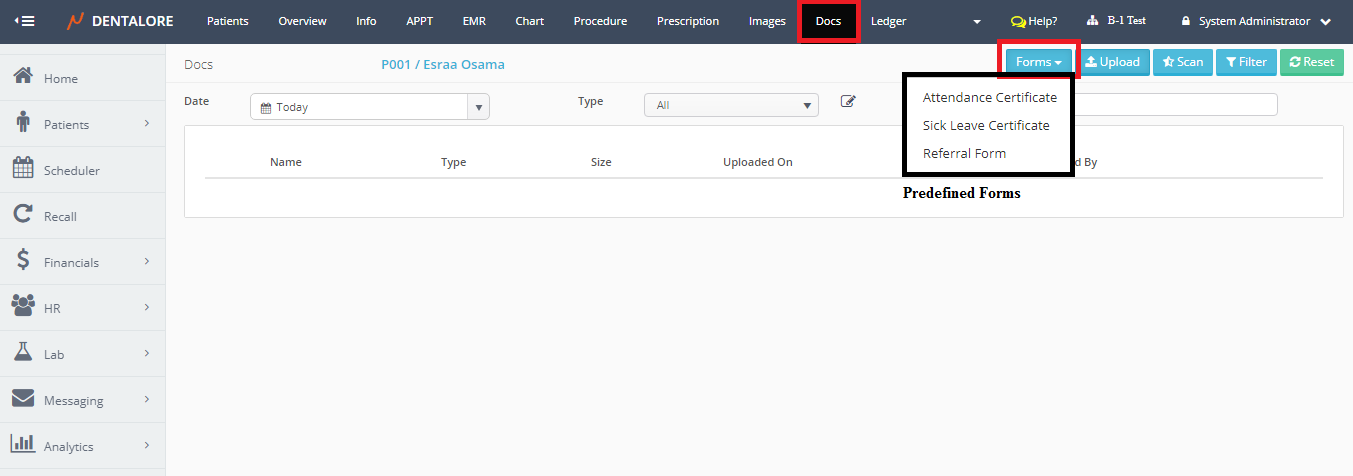Select Sick Leave Certificate form
This screenshot has height=476, width=1353.
pyautogui.click(x=985, y=126)
